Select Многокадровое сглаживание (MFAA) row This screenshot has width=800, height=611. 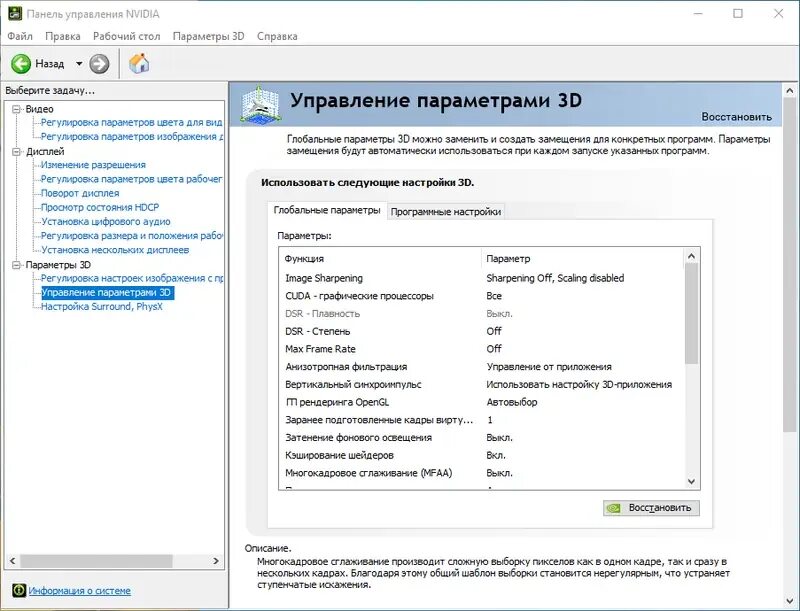(x=481, y=473)
